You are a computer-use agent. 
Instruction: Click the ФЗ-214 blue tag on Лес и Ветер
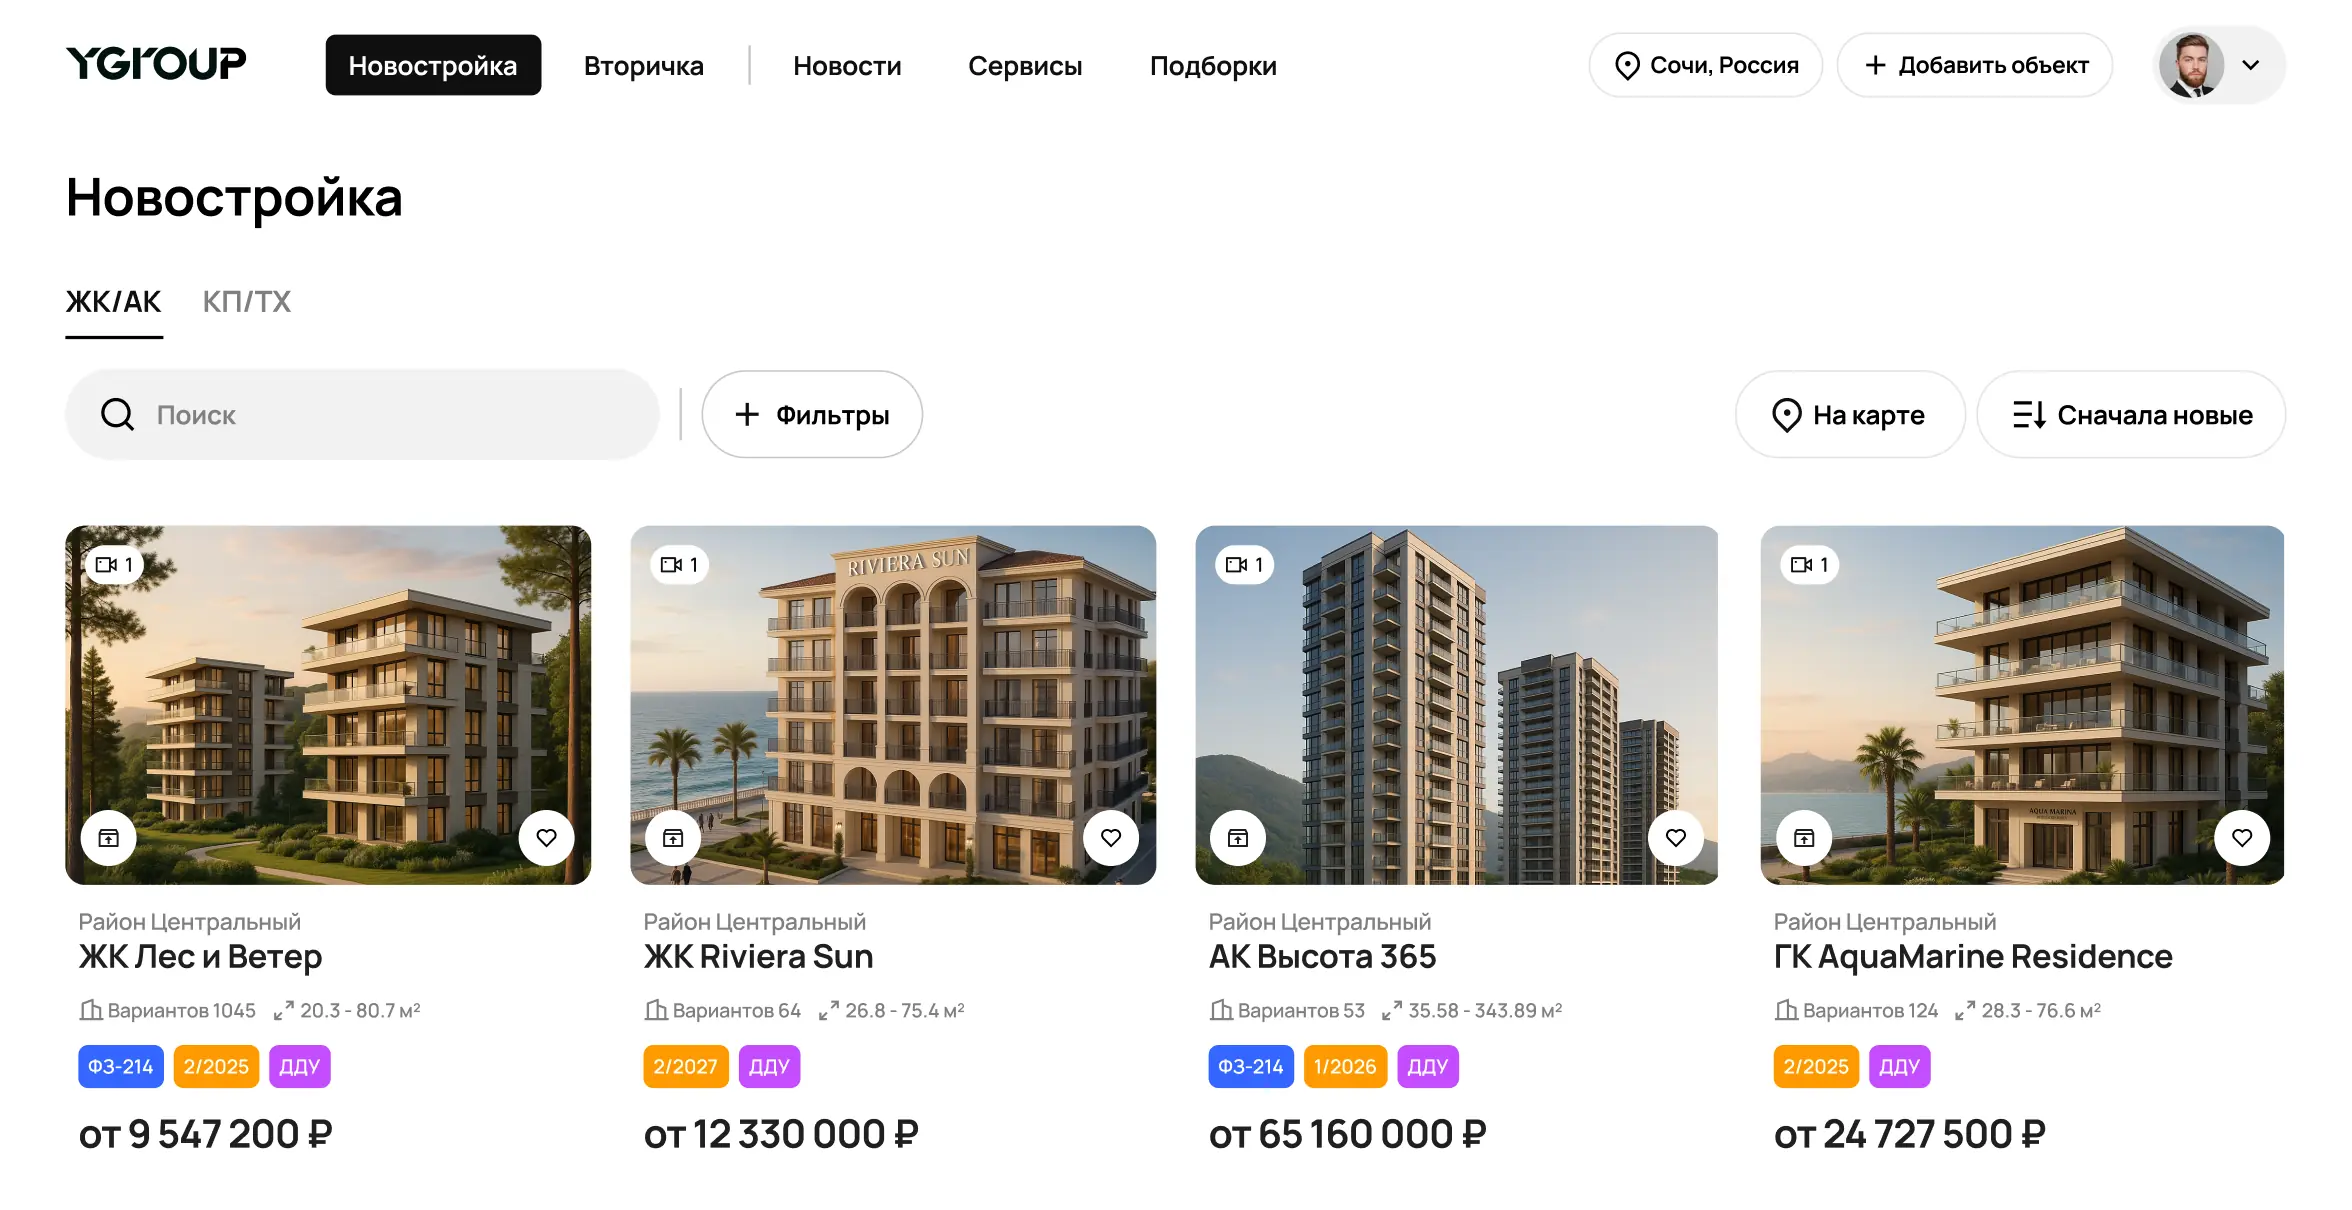pyautogui.click(x=121, y=1067)
